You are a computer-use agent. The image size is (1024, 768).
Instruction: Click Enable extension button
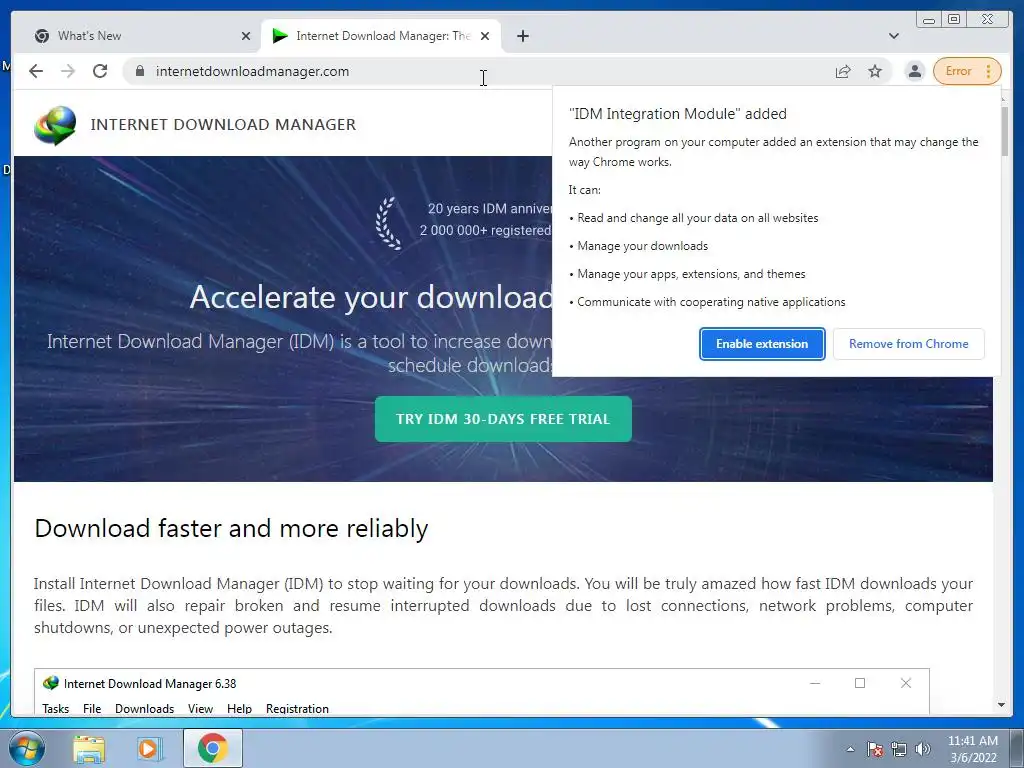click(762, 344)
